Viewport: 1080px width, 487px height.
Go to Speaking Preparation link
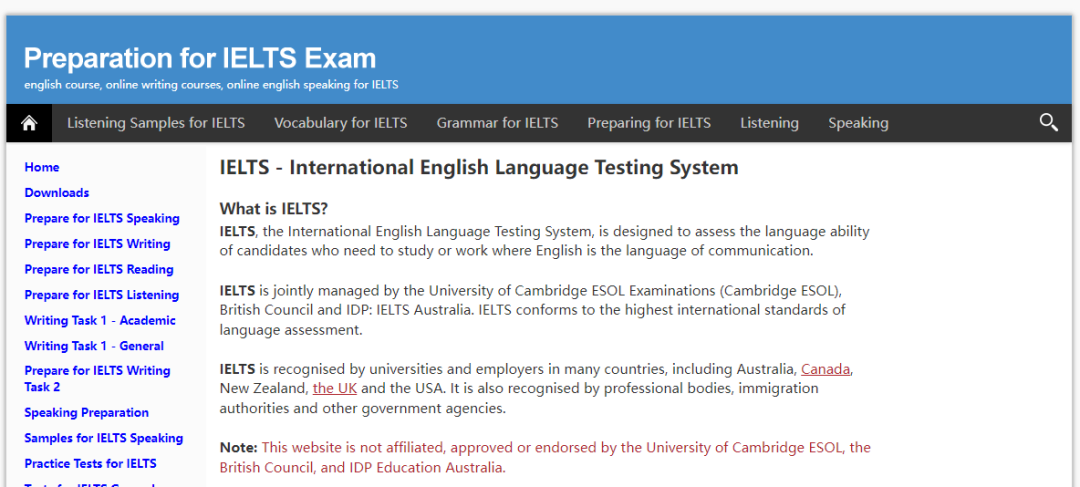point(86,413)
